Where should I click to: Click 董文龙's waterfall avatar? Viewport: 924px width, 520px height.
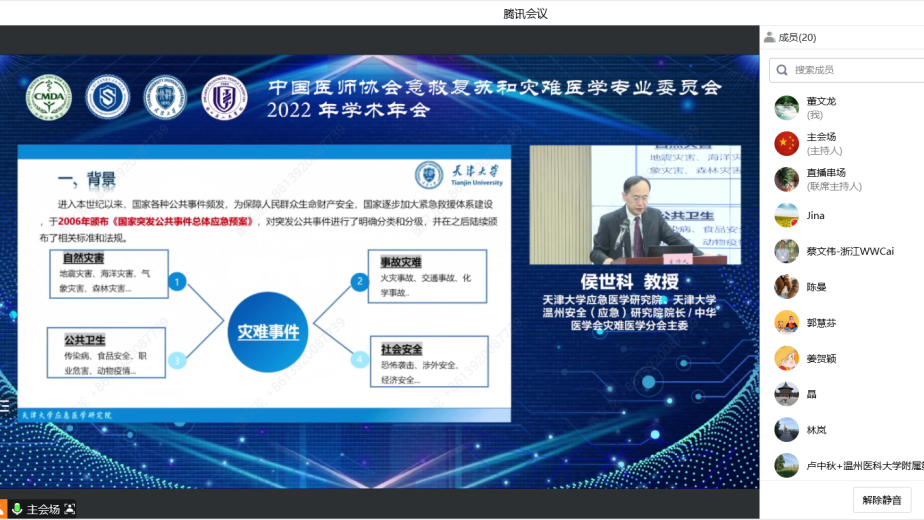pos(786,108)
